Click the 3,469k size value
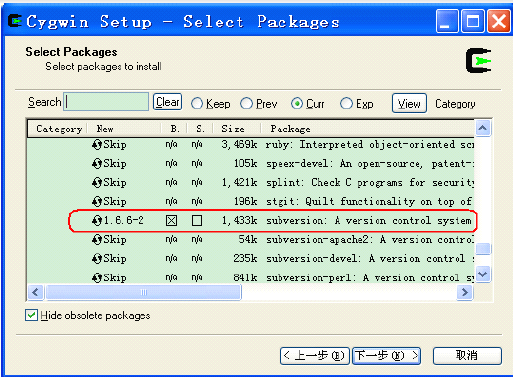Screen dimensions: 513x377 pos(240,145)
